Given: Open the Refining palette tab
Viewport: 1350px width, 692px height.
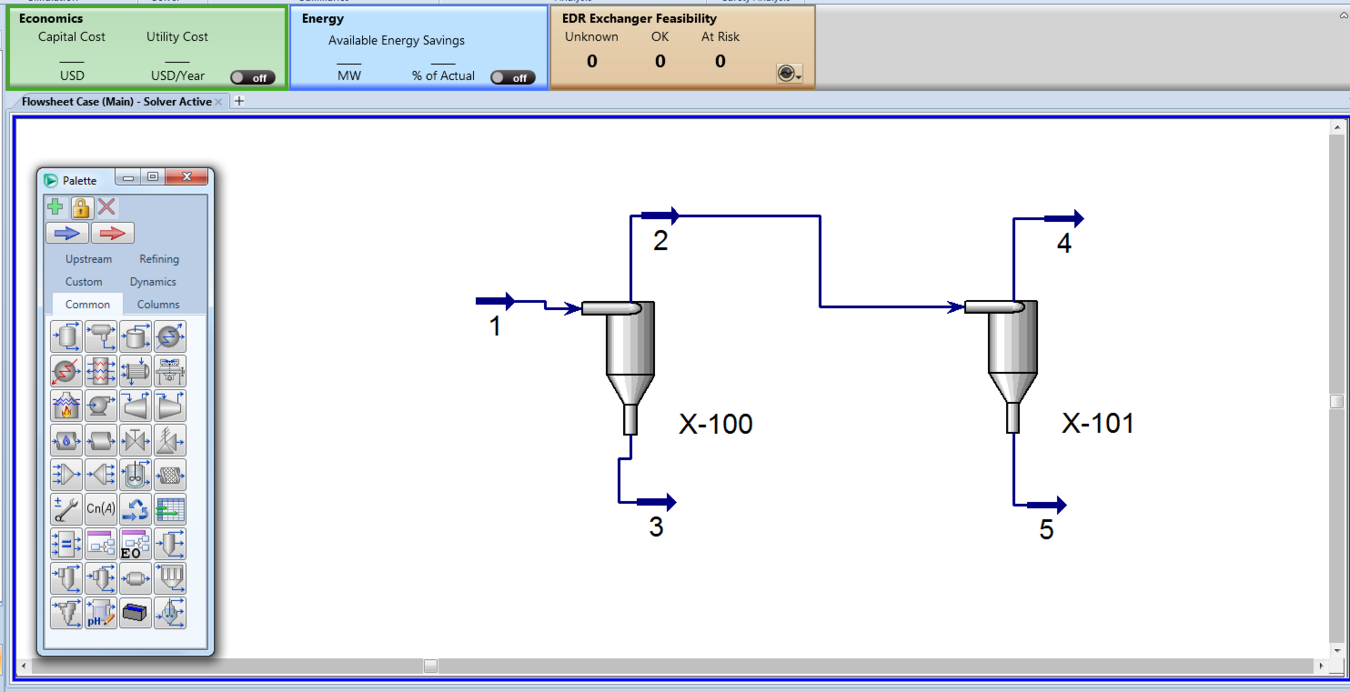Looking at the screenshot, I should pos(159,259).
